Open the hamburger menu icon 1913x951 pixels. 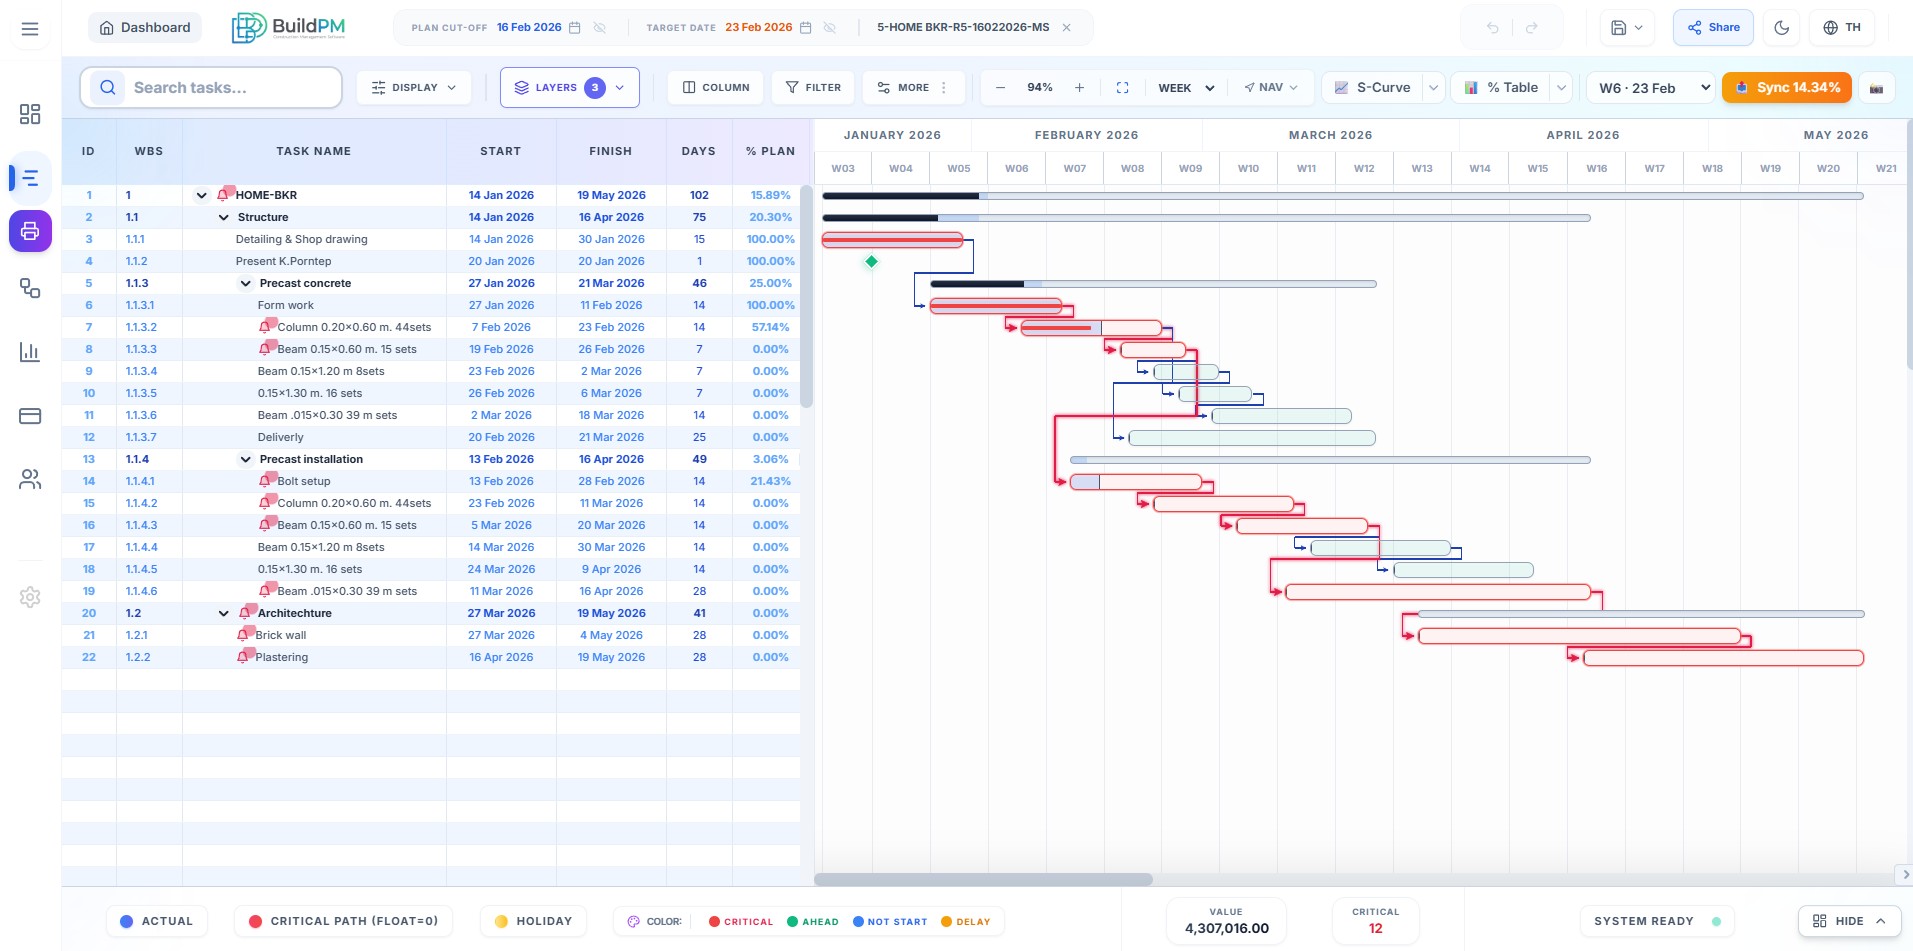30,28
